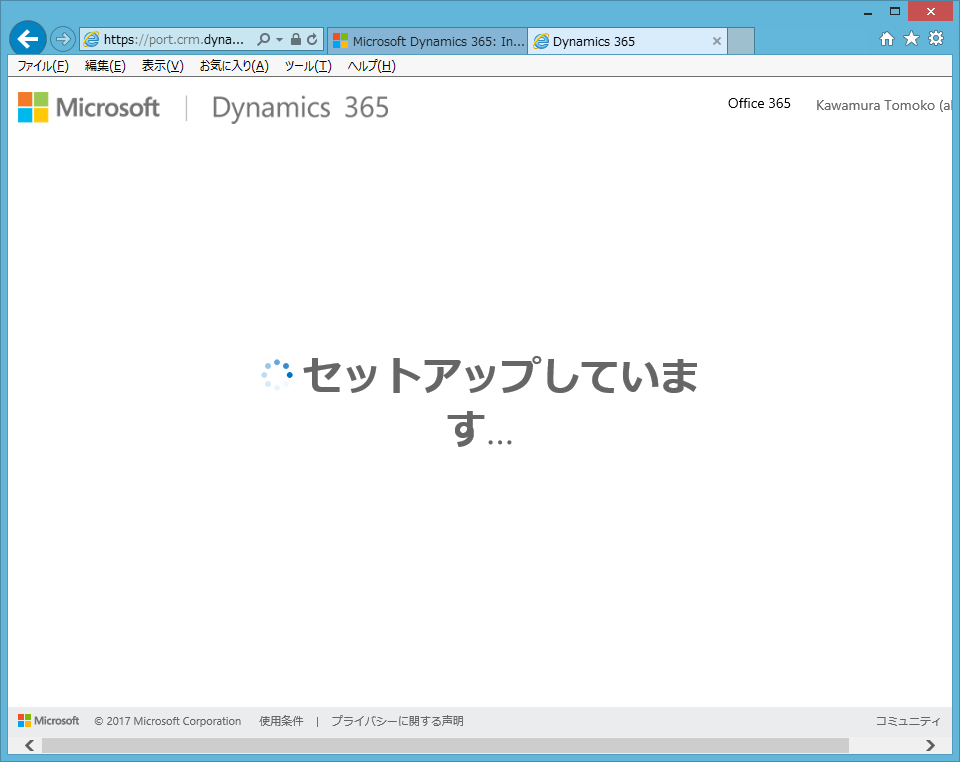The image size is (960, 762).
Task: Click the small Microsoft logo in footer
Action: (x=48, y=721)
